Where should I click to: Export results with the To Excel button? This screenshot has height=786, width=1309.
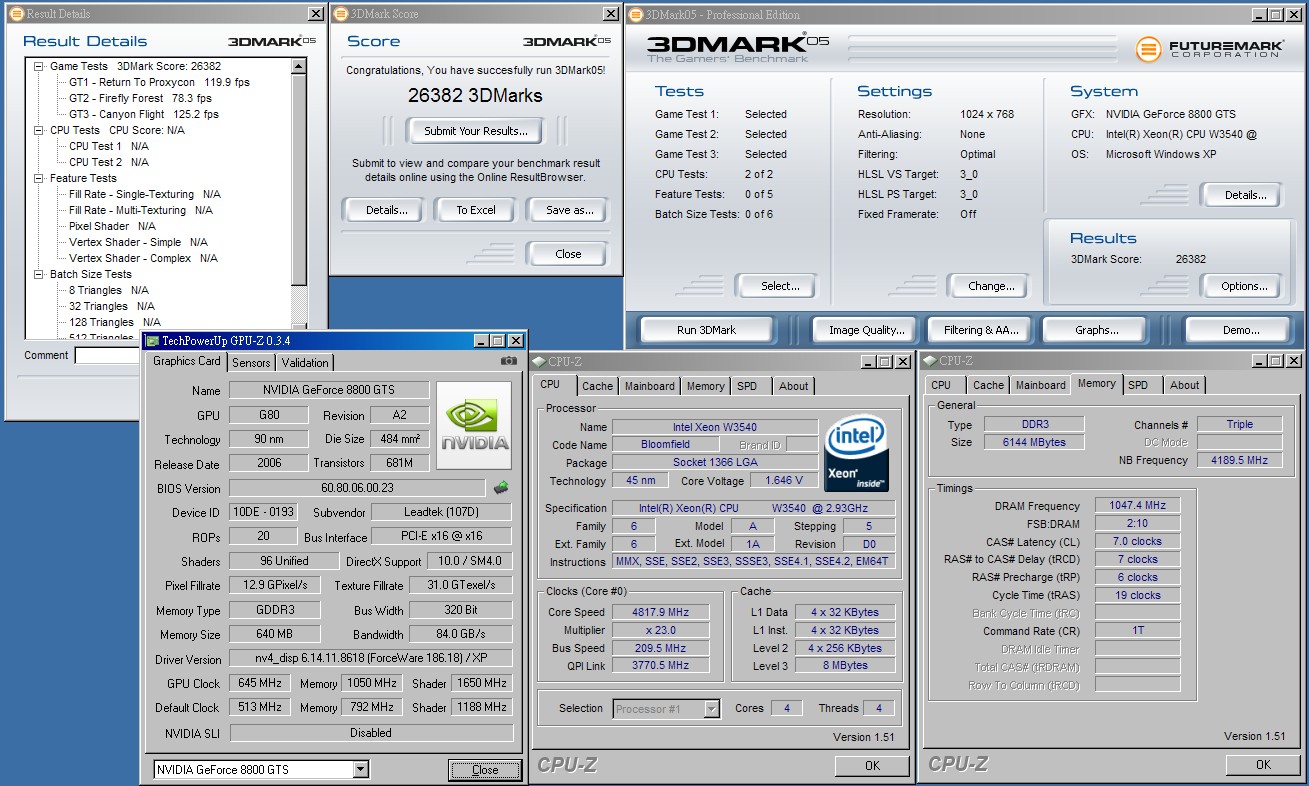point(475,210)
